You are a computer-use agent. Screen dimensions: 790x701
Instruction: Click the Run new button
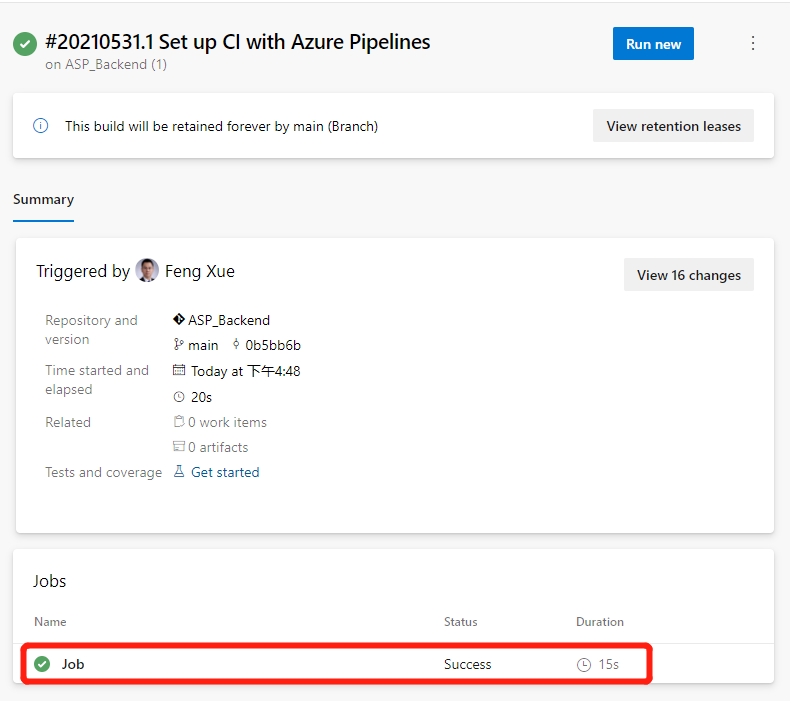[x=653, y=44]
